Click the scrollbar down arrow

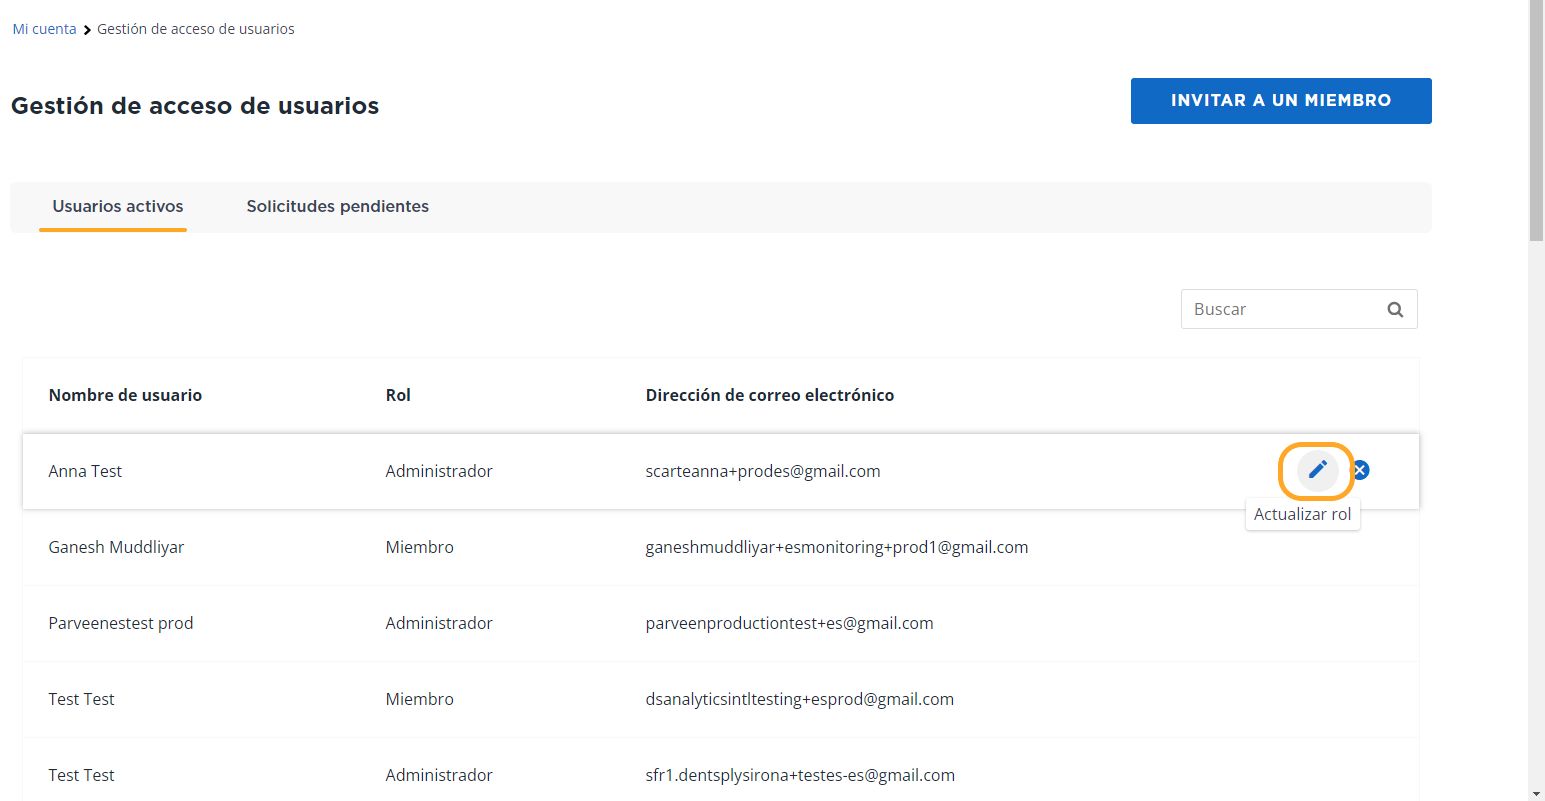(1537, 793)
